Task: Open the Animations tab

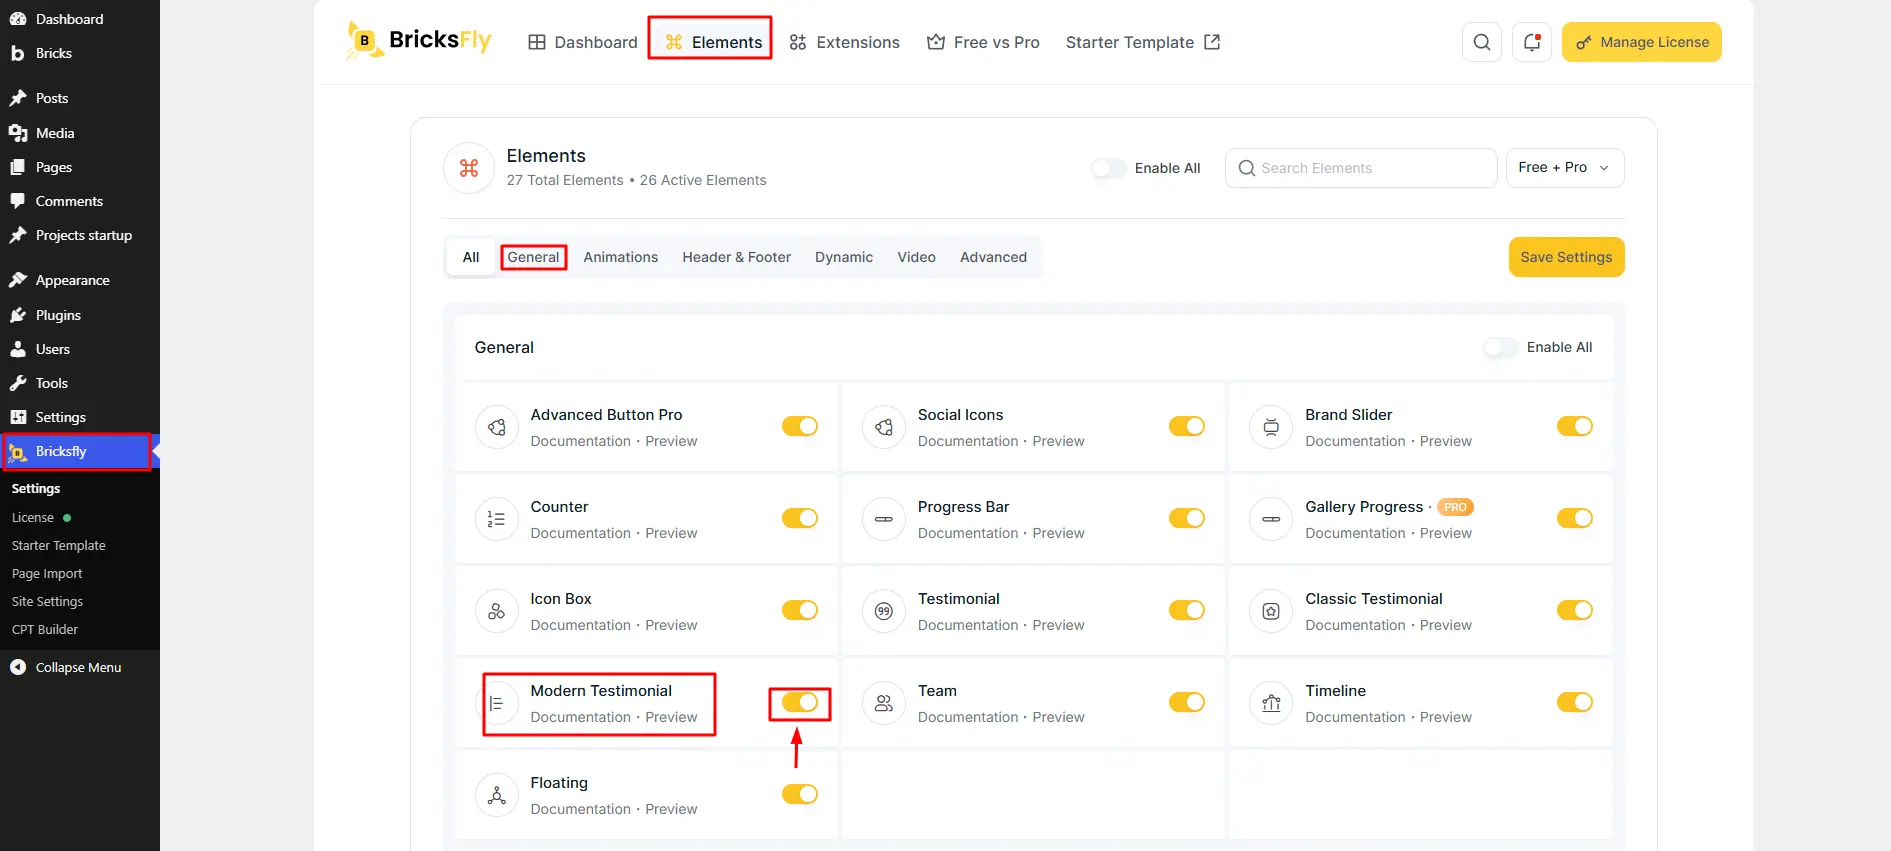Action: click(x=621, y=257)
